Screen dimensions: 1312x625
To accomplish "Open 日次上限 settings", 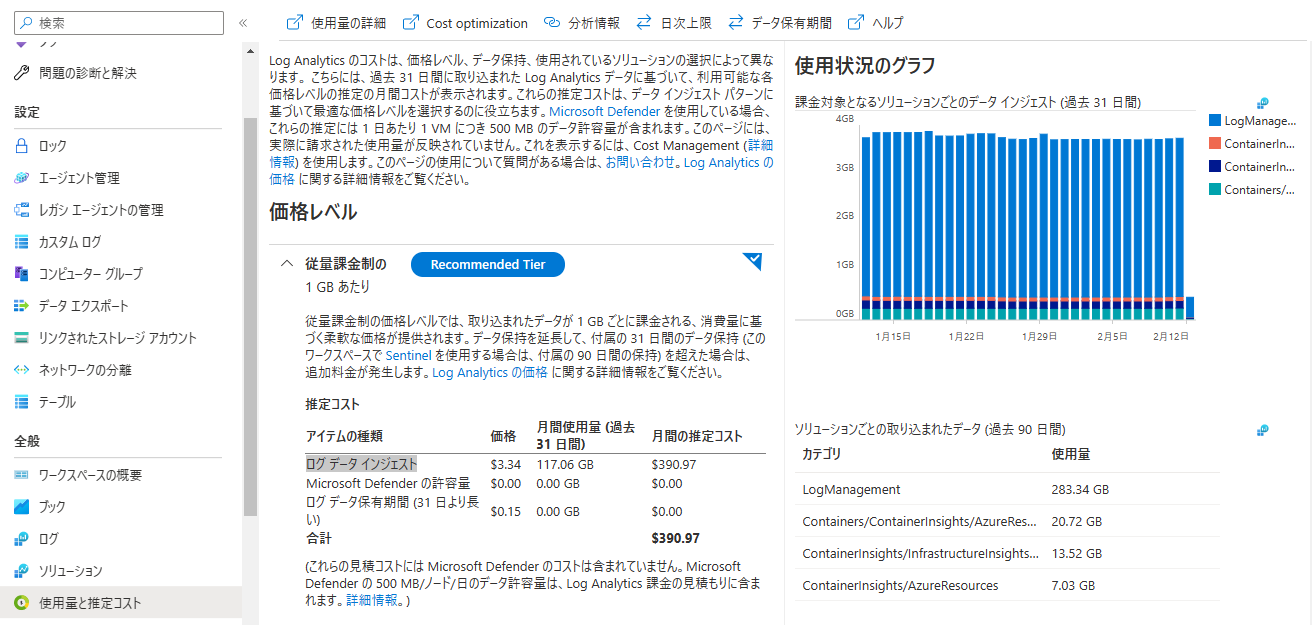I will 674,22.
